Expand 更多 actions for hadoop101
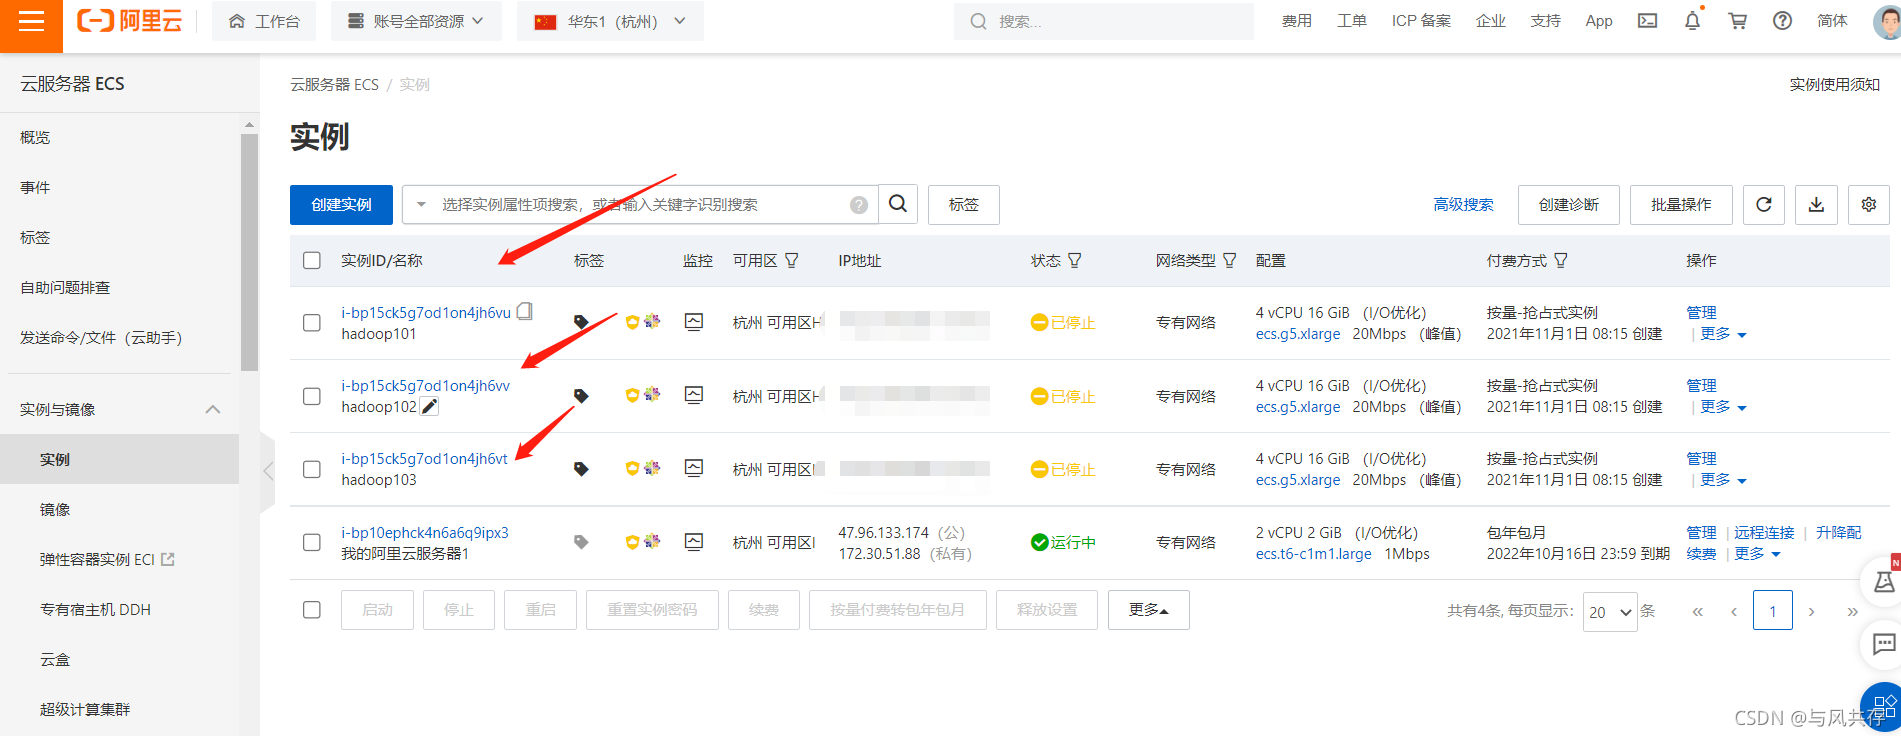The width and height of the screenshot is (1901, 736). tap(1724, 334)
